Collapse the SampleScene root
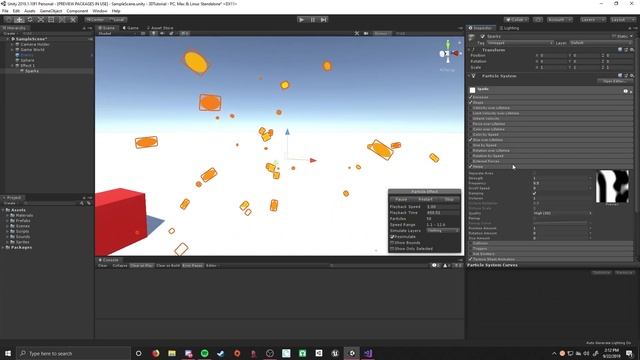 tap(8, 39)
